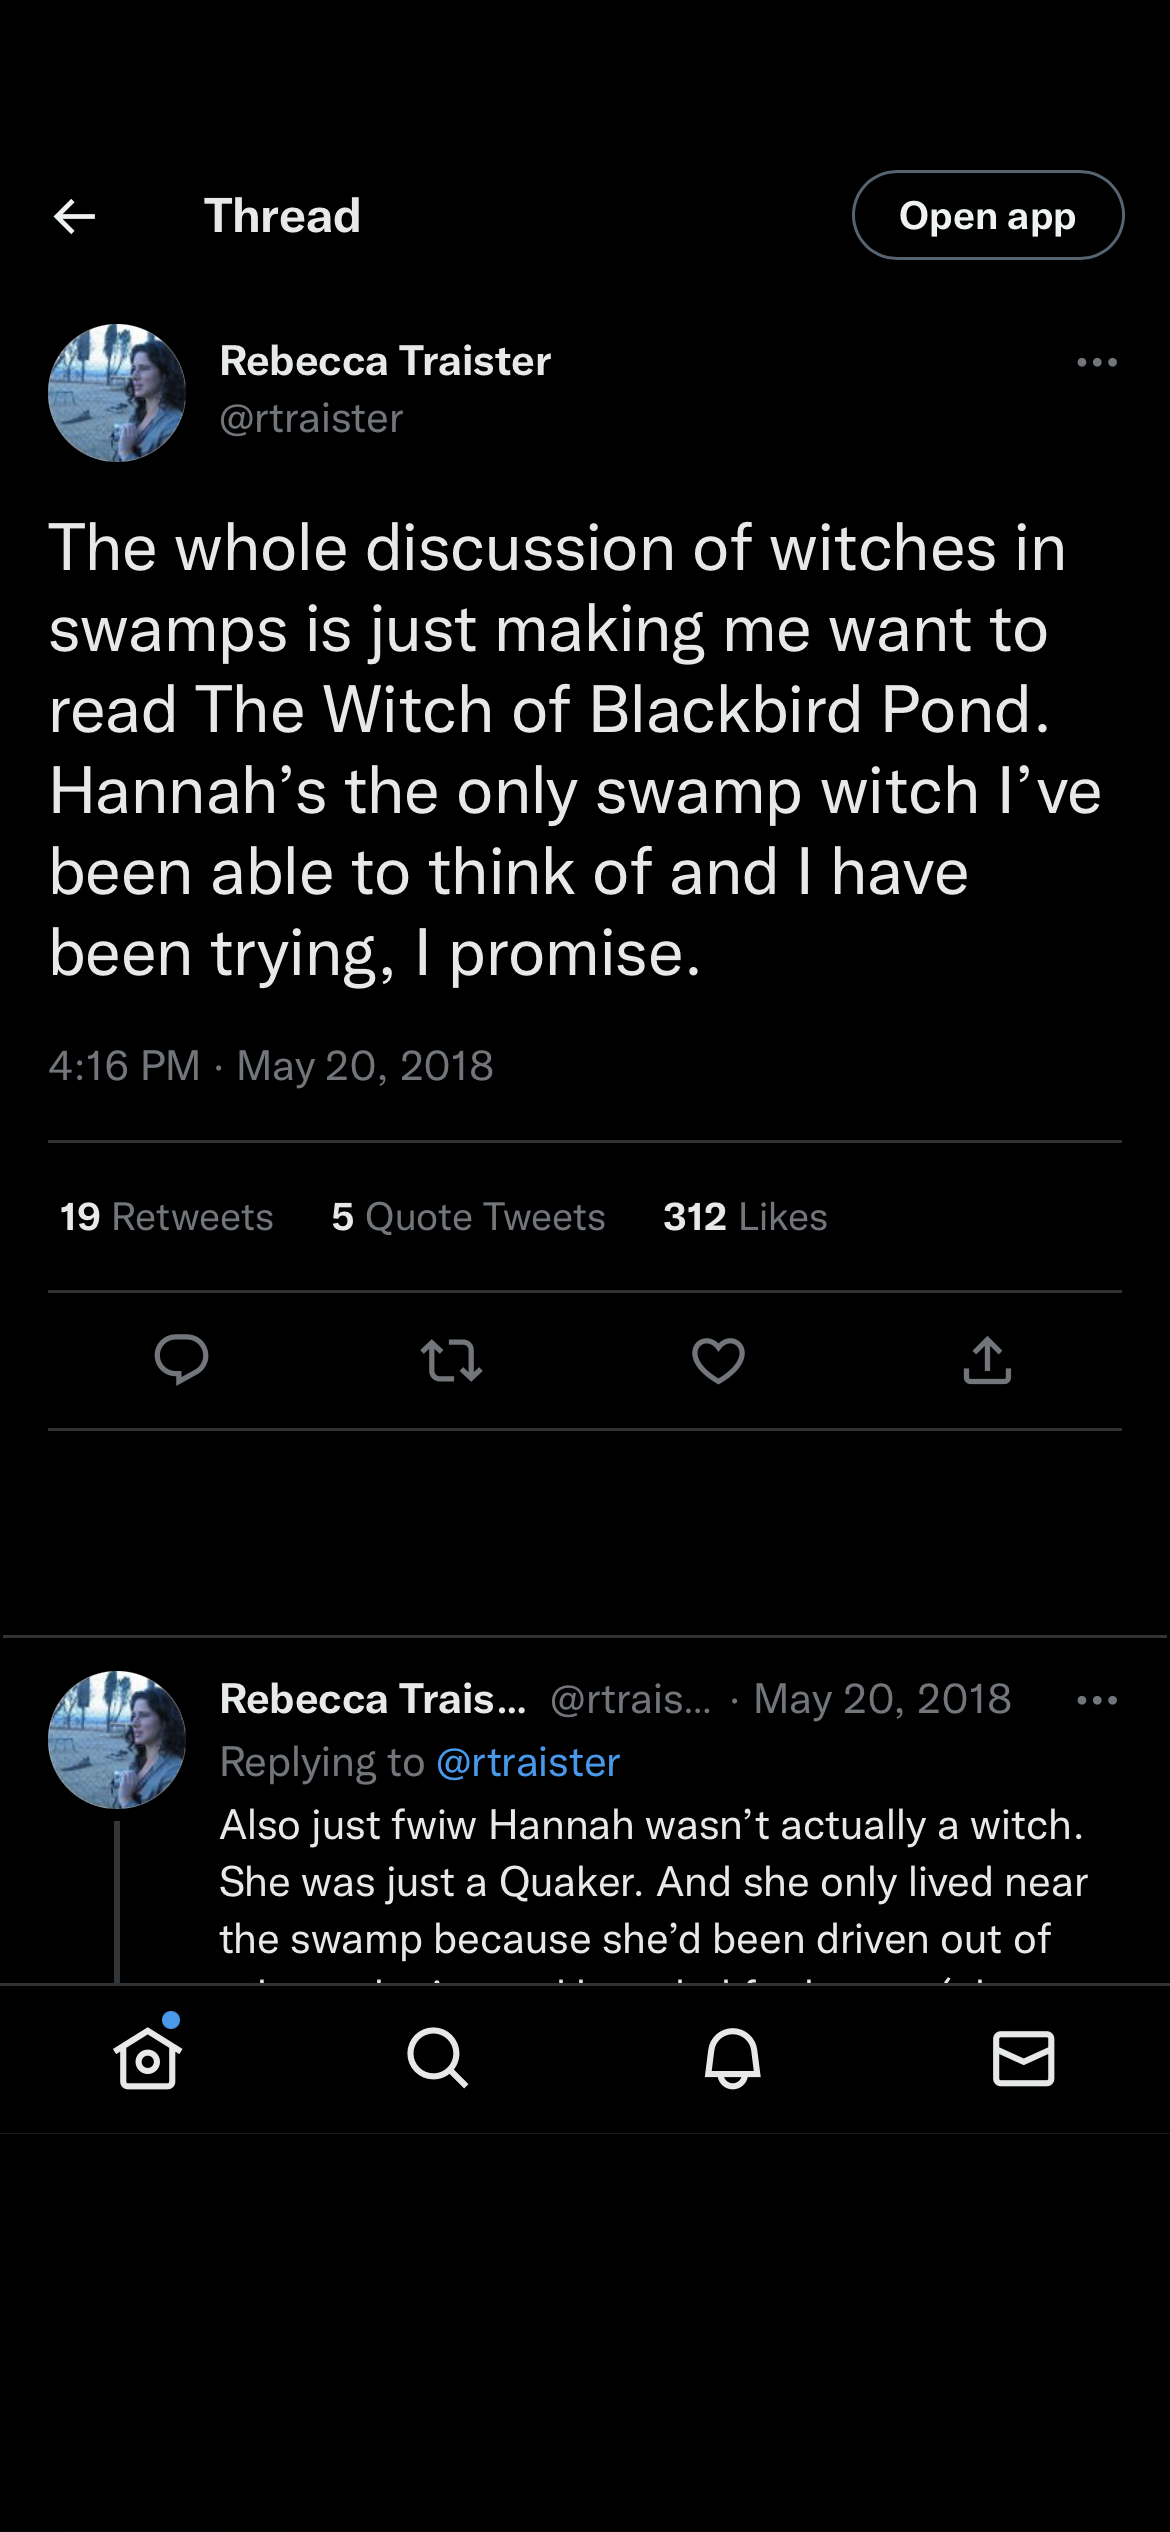Open Messages envelope tab
The height and width of the screenshot is (2532, 1170).
click(1023, 2058)
